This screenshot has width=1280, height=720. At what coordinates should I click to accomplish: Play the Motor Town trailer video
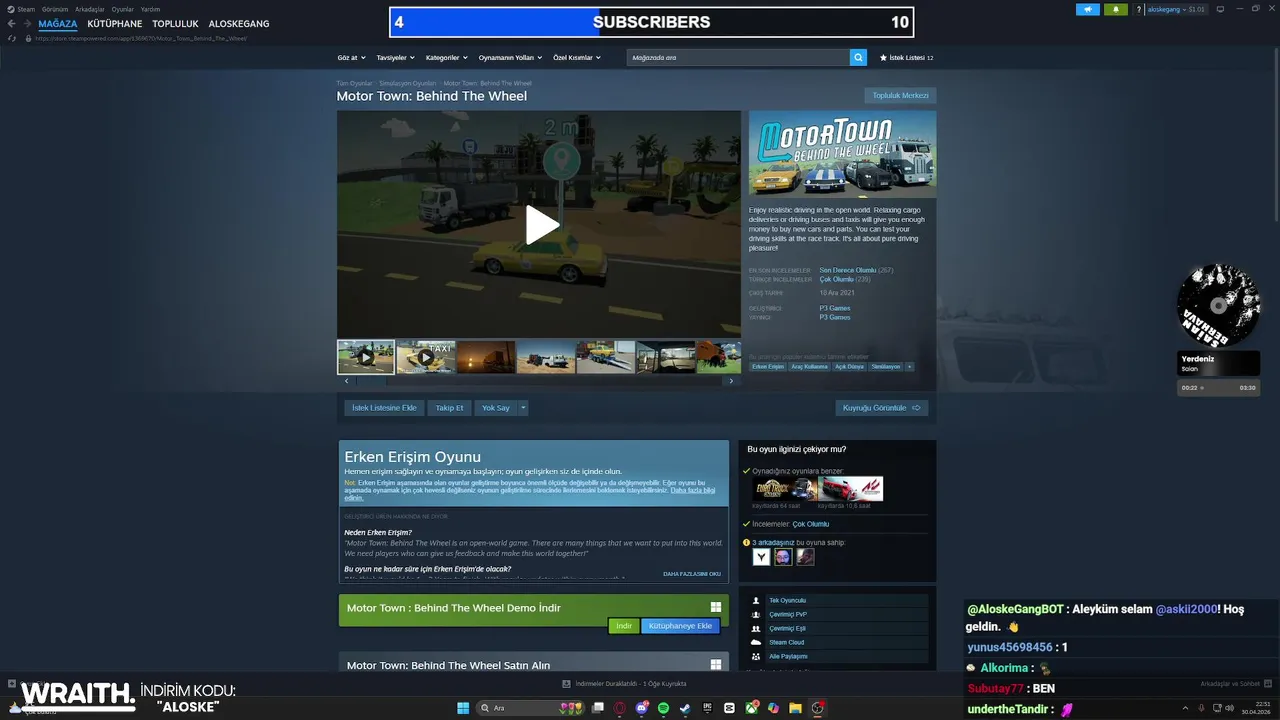coord(541,225)
